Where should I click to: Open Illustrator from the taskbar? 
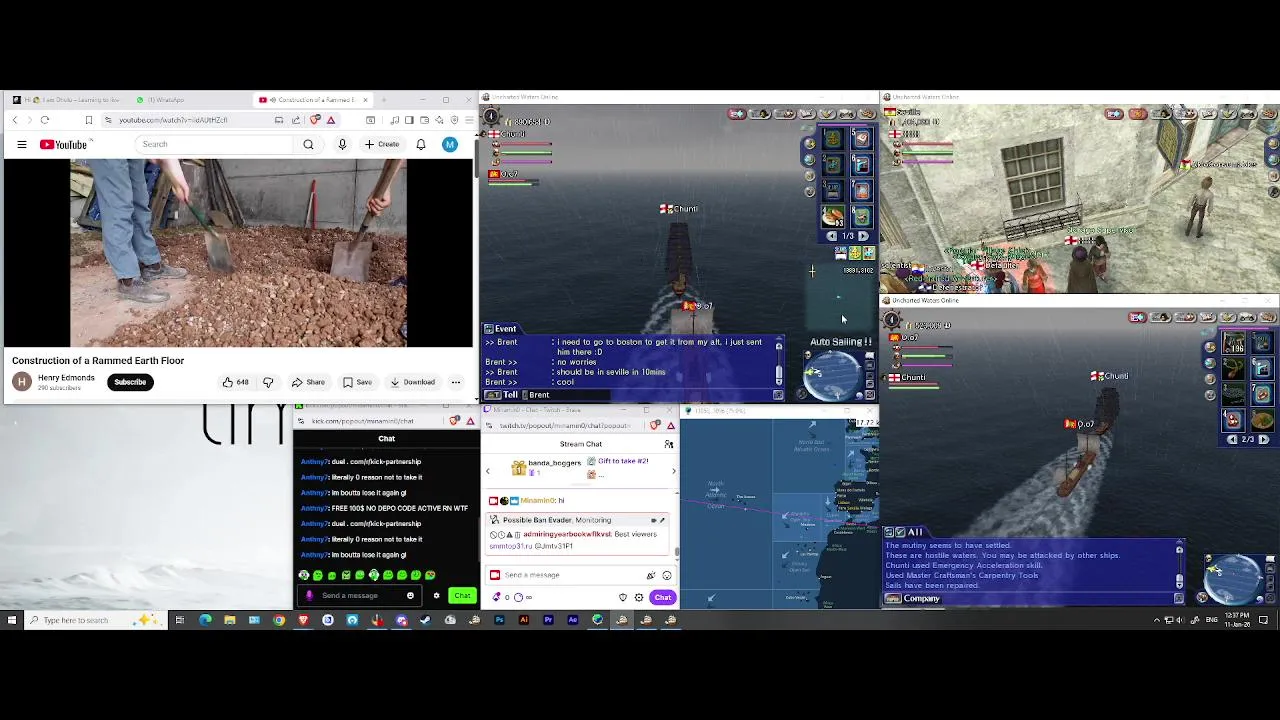pyautogui.click(x=524, y=620)
